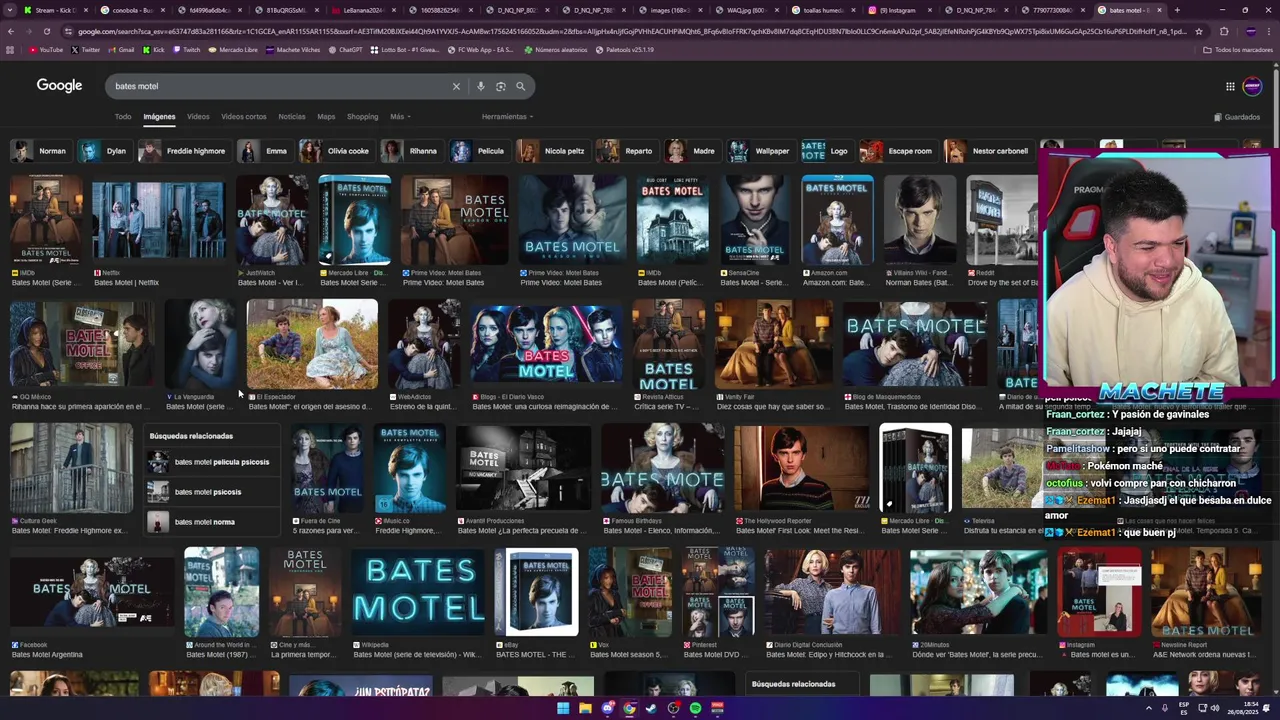Open the Netflix Bates Motel image result
The width and height of the screenshot is (1280, 720).
[158, 220]
